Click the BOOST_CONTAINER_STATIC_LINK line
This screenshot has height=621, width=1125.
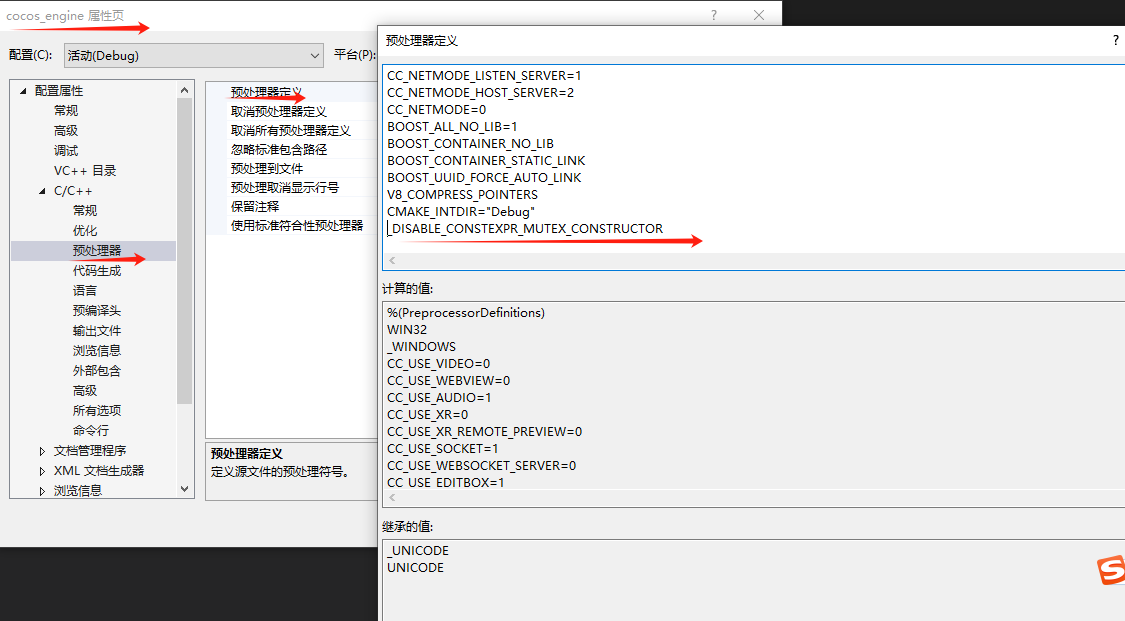coord(486,161)
